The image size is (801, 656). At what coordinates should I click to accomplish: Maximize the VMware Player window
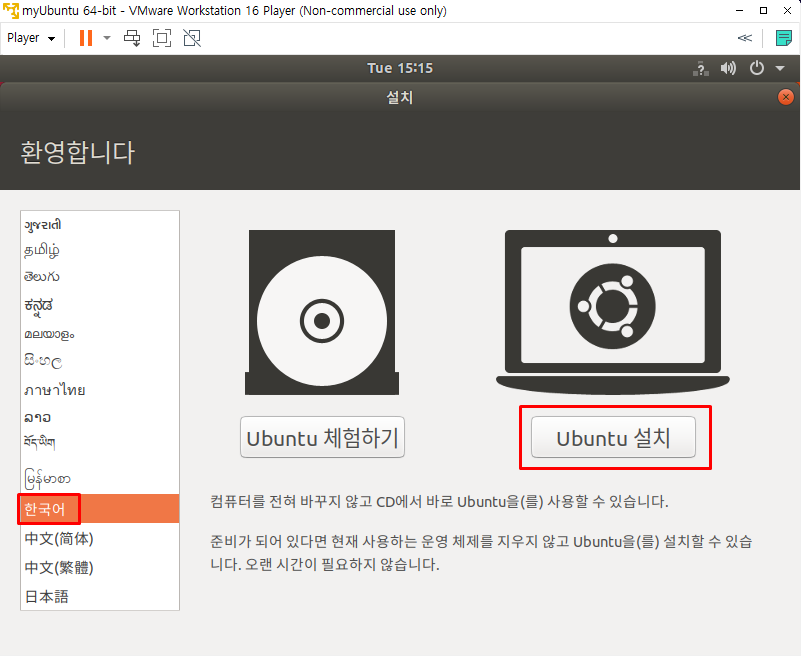[763, 11]
